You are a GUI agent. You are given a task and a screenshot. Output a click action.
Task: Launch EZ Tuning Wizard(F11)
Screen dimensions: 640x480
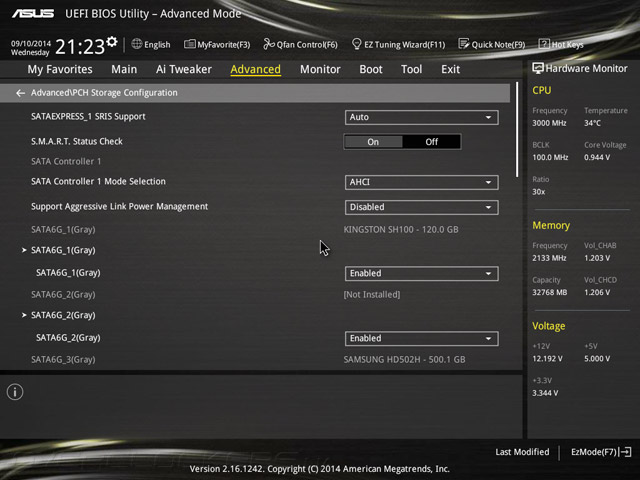(x=398, y=44)
